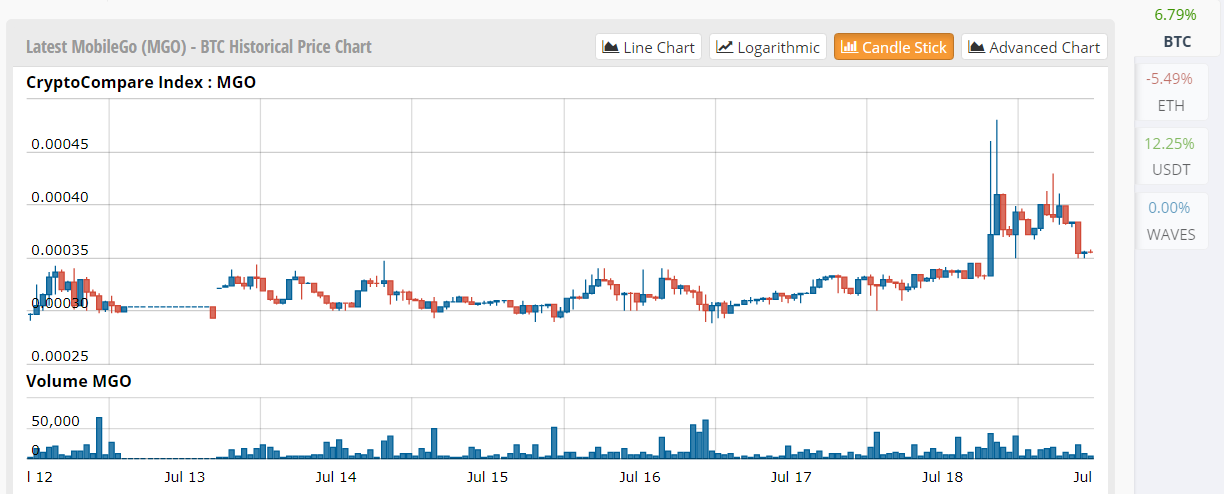Select the highlighted Candle Stick mode

[x=893, y=47]
